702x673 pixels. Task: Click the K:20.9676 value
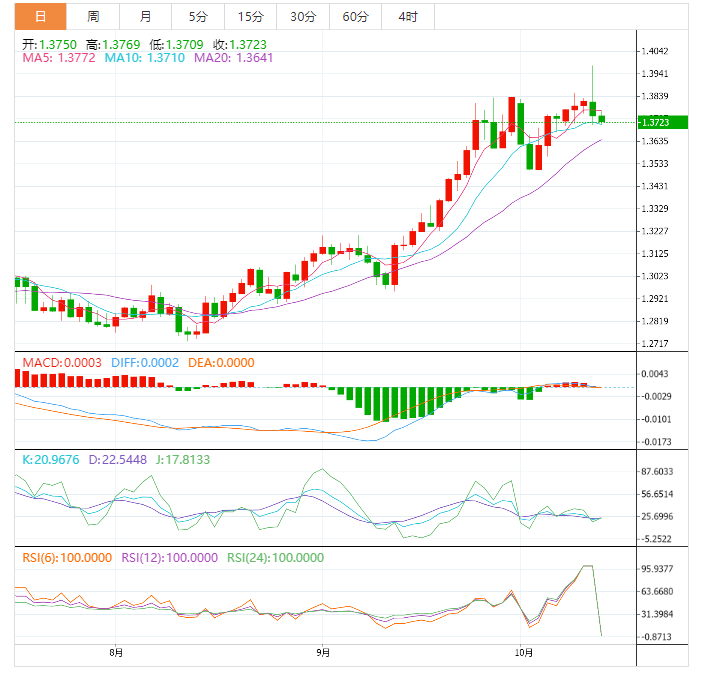pos(51,459)
